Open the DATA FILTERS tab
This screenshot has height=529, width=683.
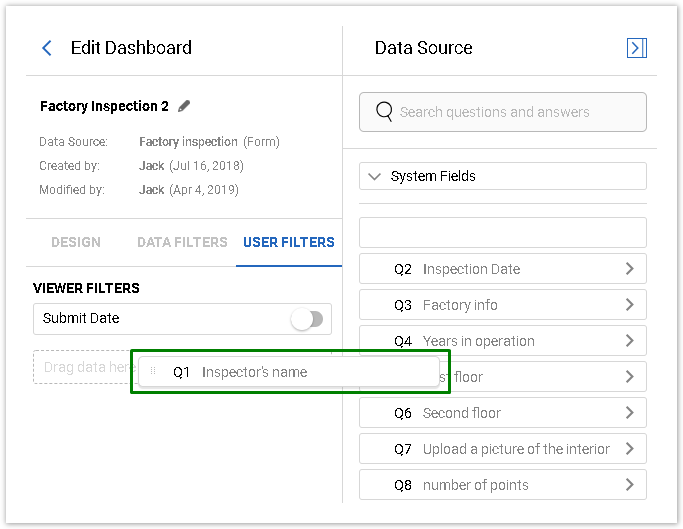pyautogui.click(x=182, y=242)
